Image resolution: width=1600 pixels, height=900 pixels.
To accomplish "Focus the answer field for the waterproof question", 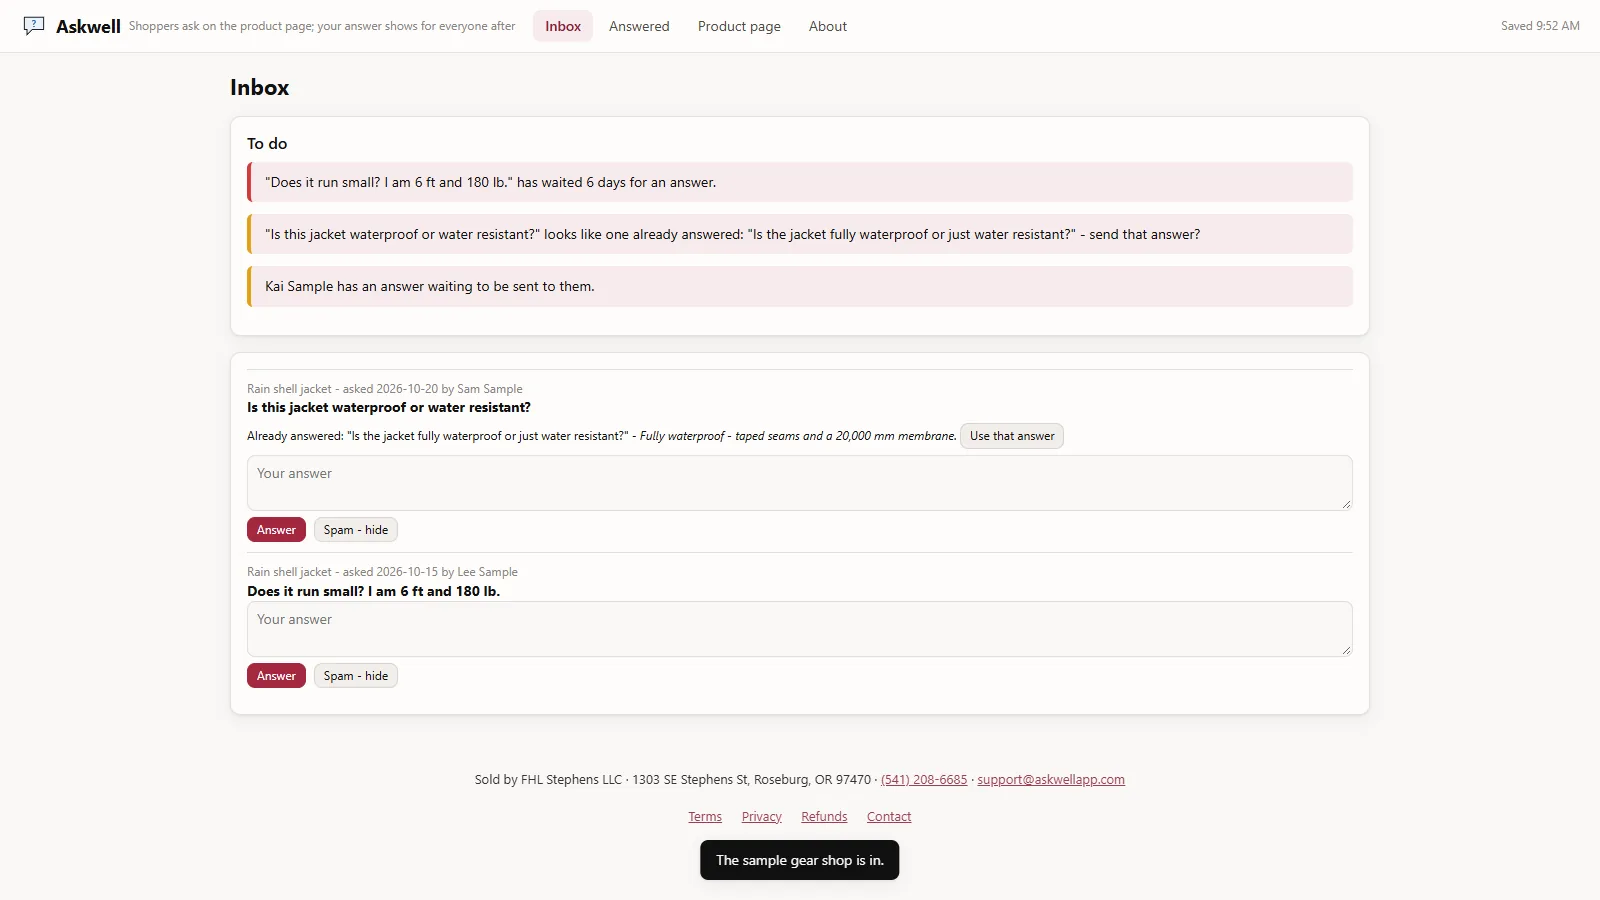I will (800, 483).
